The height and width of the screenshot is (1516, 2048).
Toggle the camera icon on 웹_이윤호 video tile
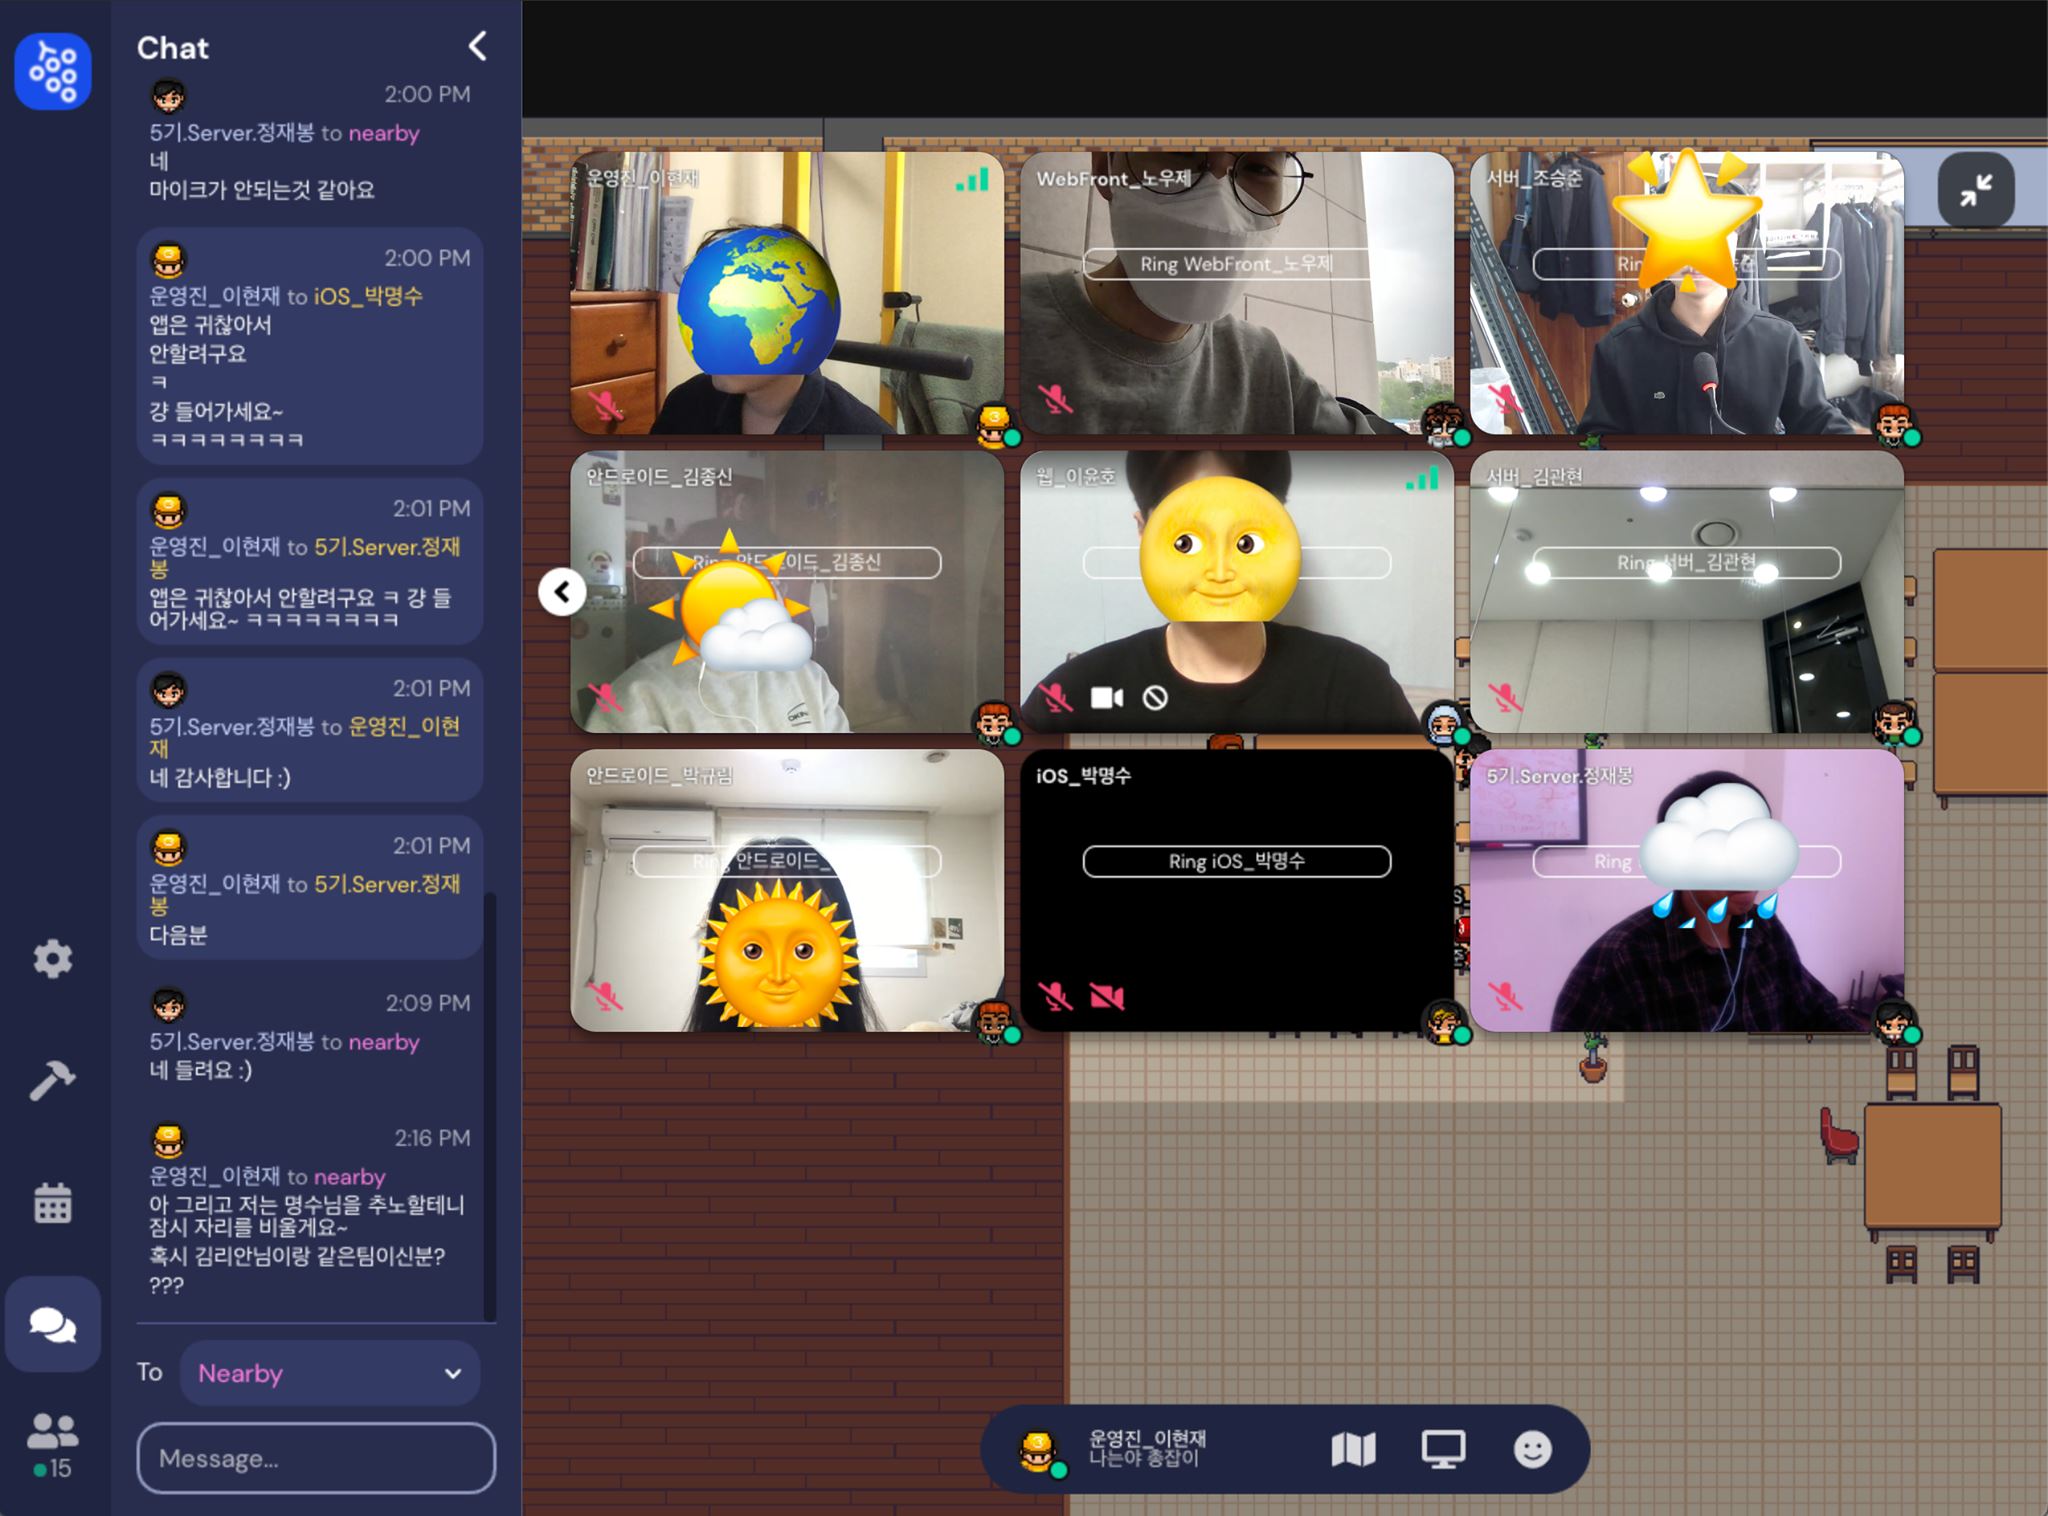(1106, 697)
